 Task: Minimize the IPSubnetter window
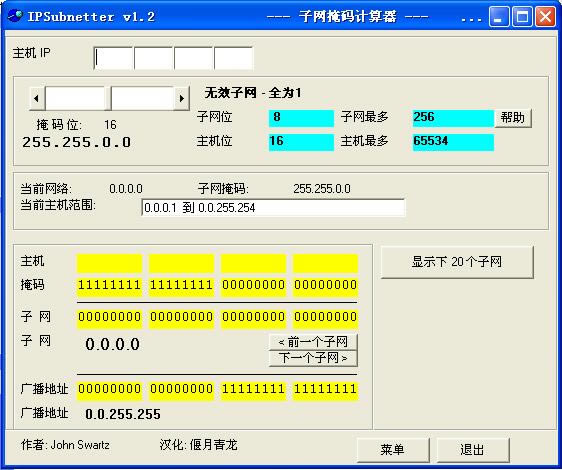(498, 16)
